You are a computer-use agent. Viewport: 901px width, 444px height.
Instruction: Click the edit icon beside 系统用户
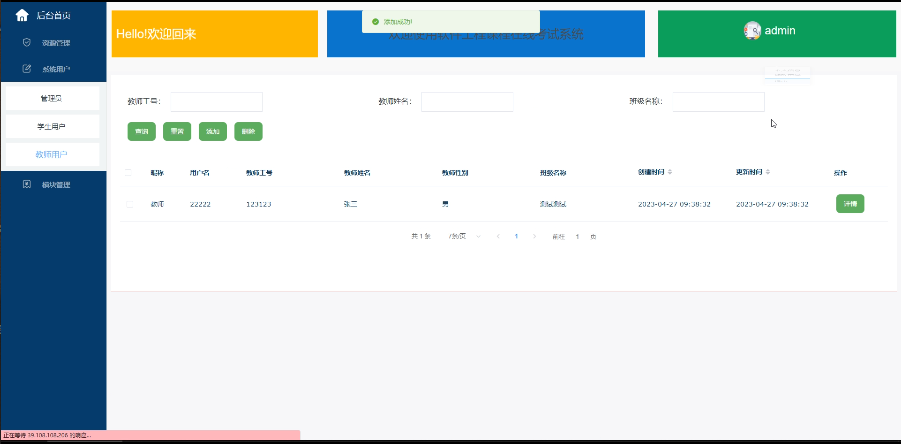coord(26,69)
